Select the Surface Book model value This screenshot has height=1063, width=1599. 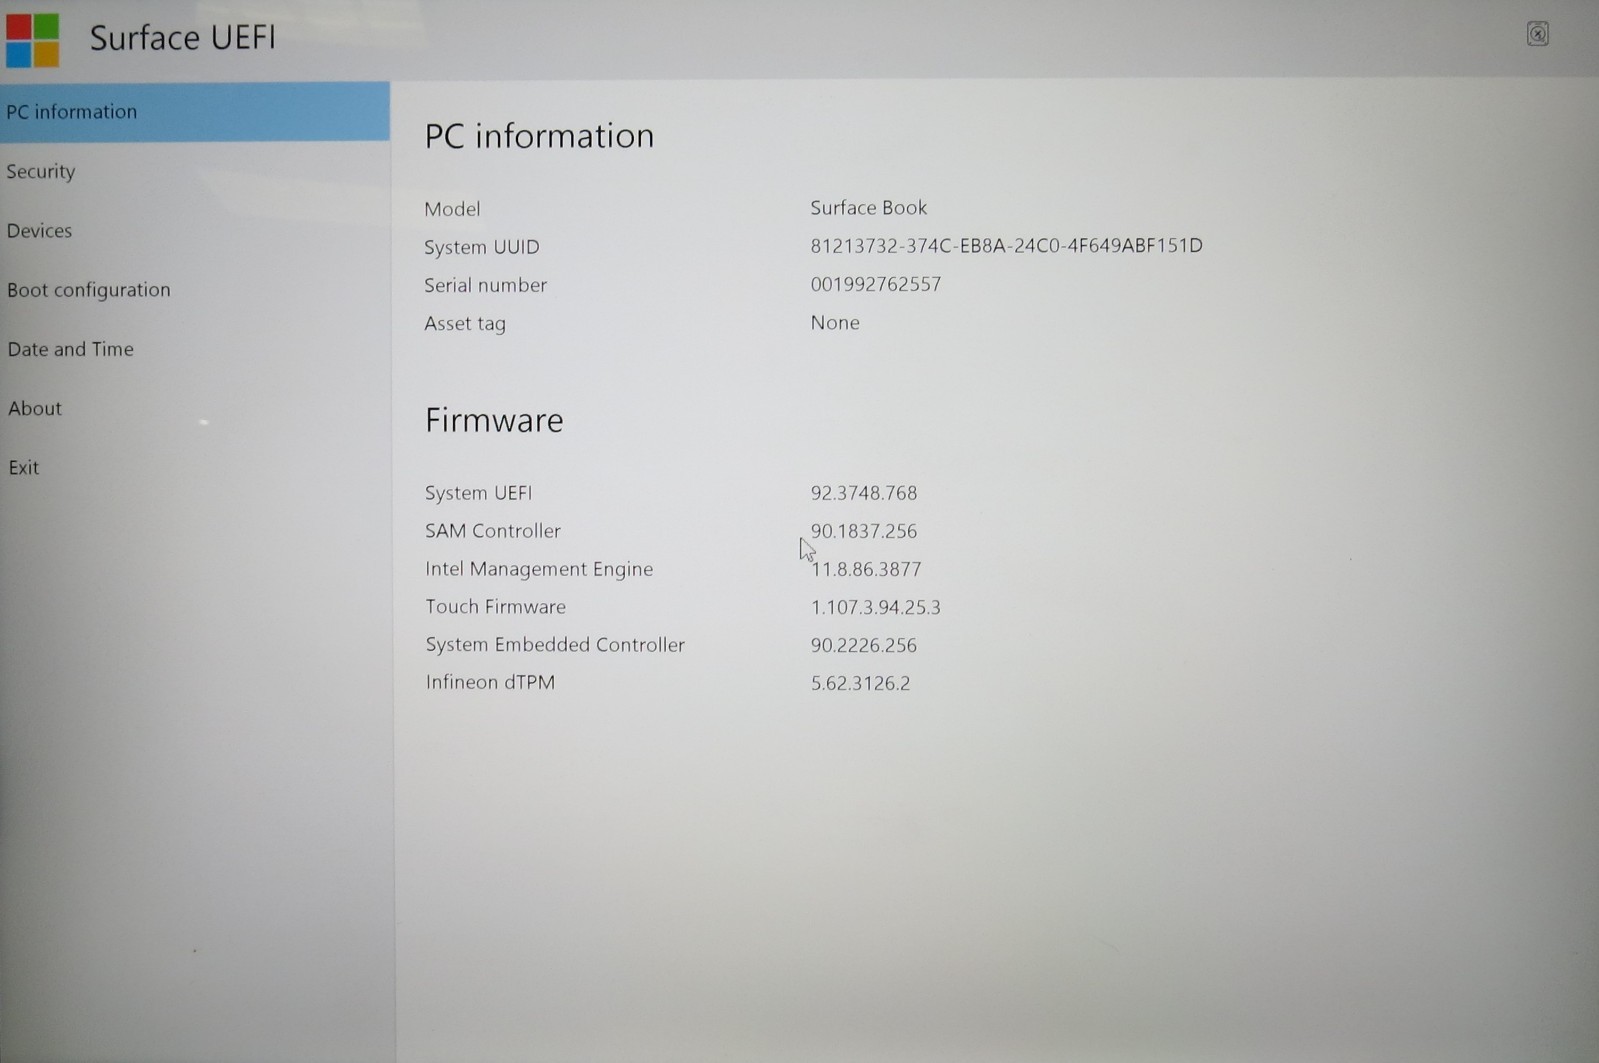869,208
